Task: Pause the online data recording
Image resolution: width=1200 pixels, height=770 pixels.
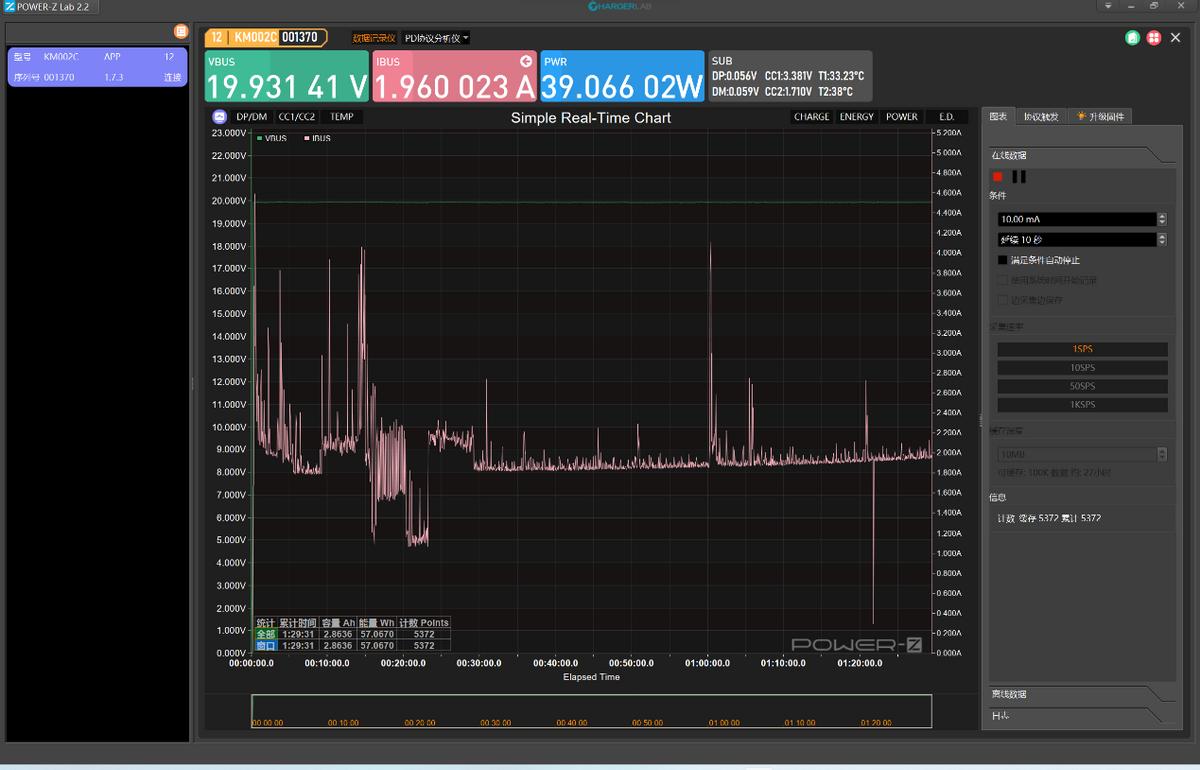Action: (1019, 177)
